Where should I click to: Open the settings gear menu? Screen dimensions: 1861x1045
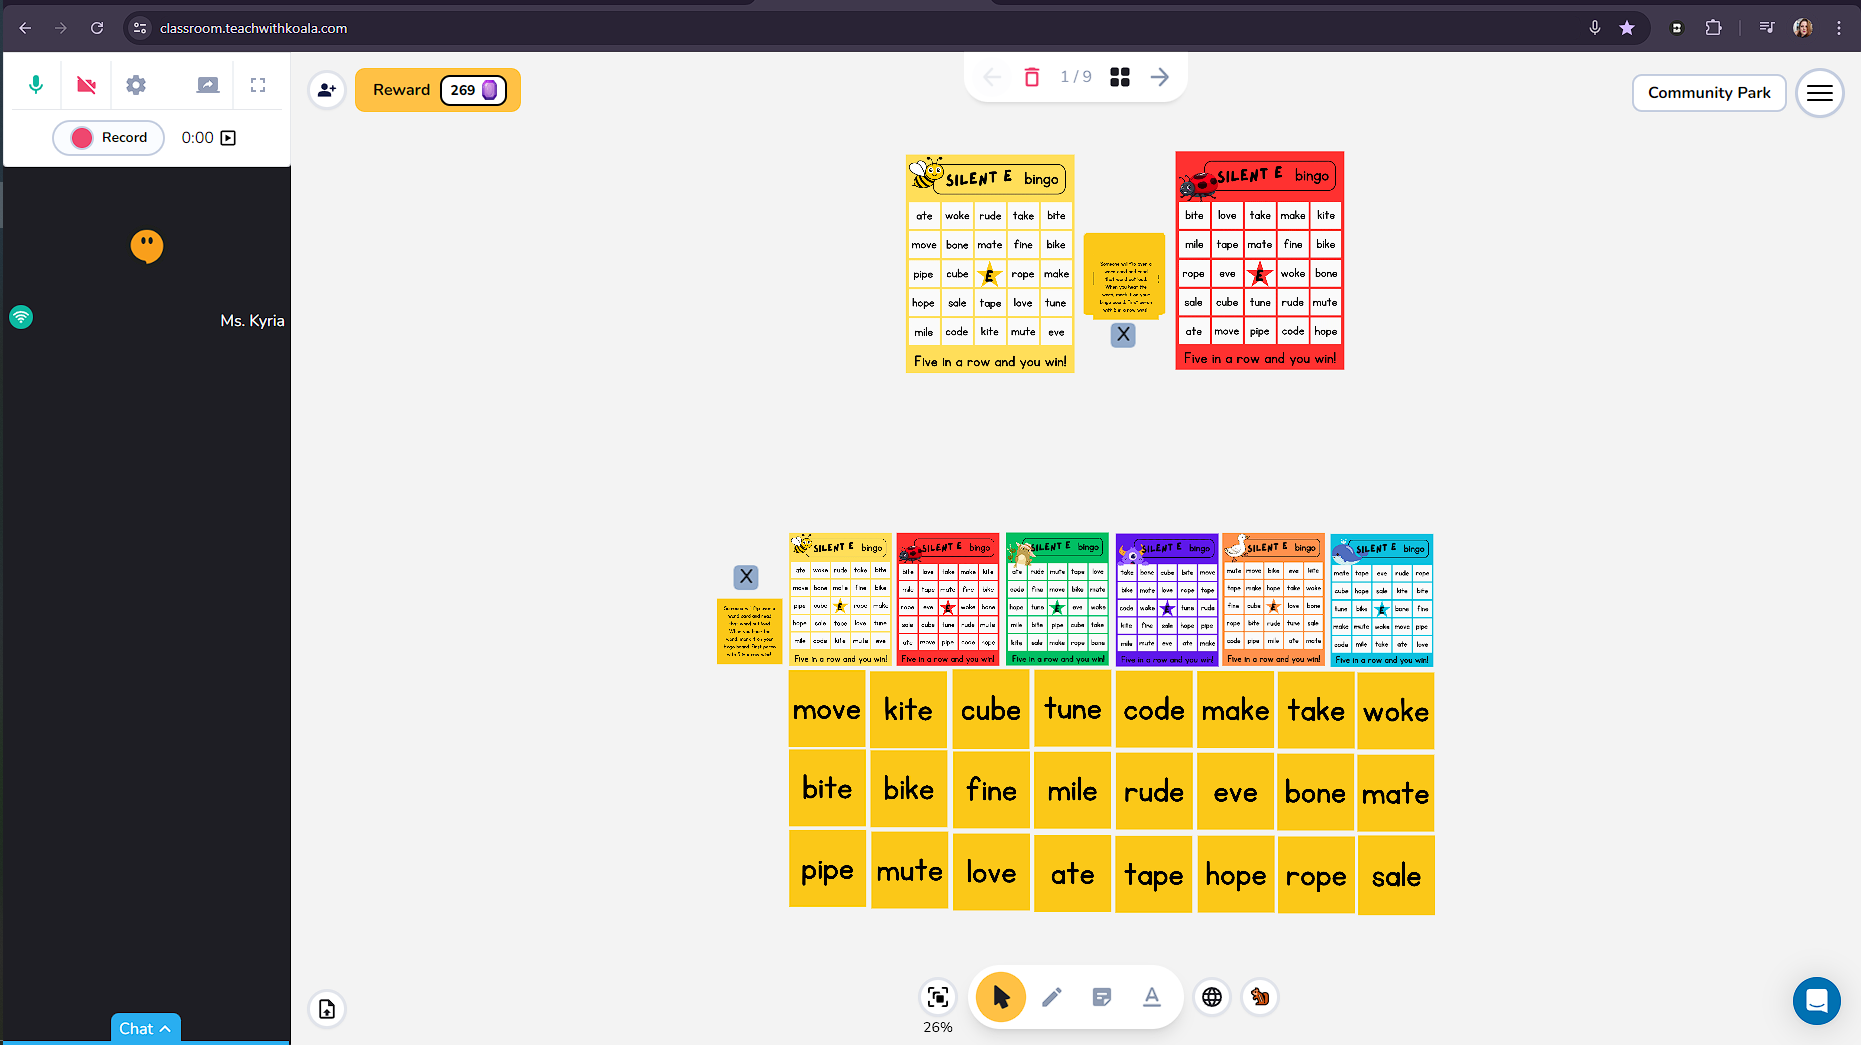click(x=136, y=85)
